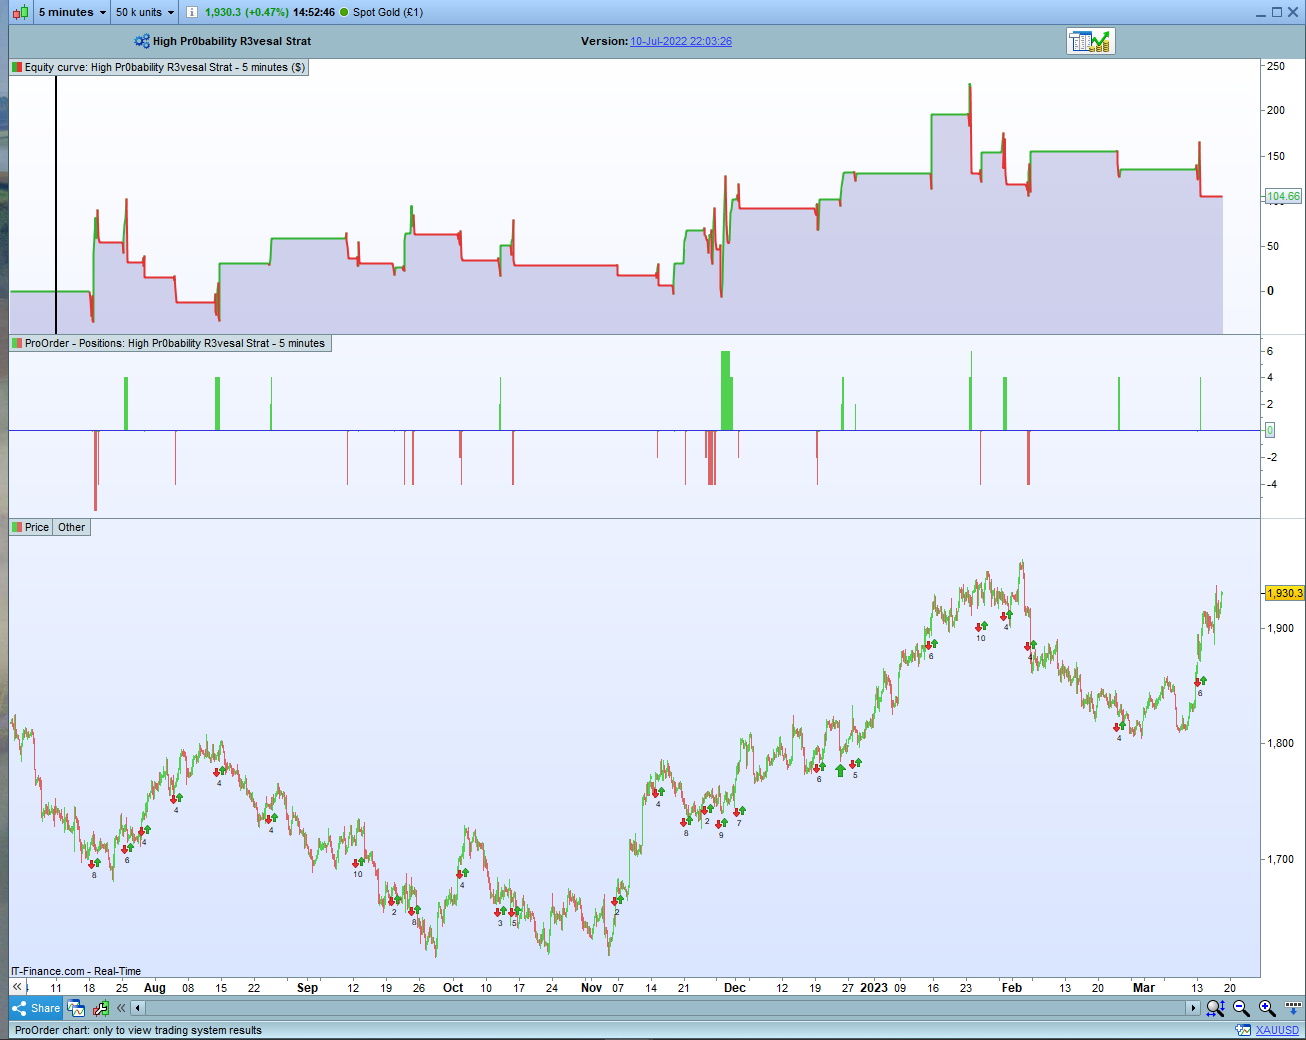Click the yellow 1,930.3 price label
Image resolution: width=1306 pixels, height=1040 pixels.
[x=1285, y=593]
